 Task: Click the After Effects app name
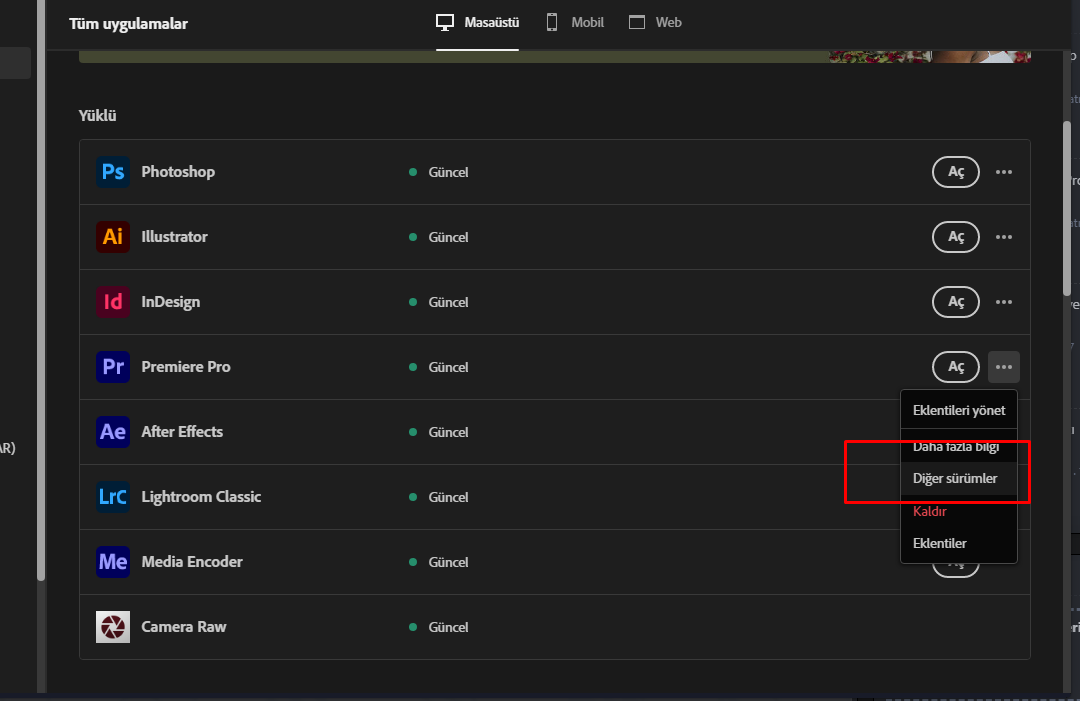(x=183, y=432)
